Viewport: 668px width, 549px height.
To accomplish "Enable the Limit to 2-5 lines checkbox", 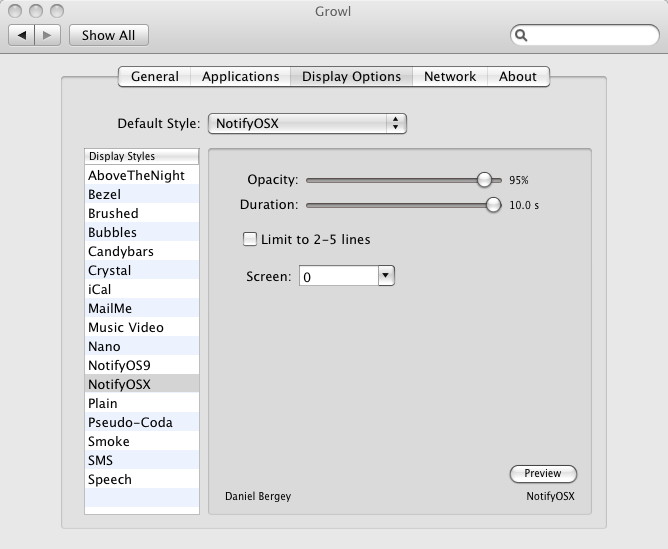I will pyautogui.click(x=250, y=239).
